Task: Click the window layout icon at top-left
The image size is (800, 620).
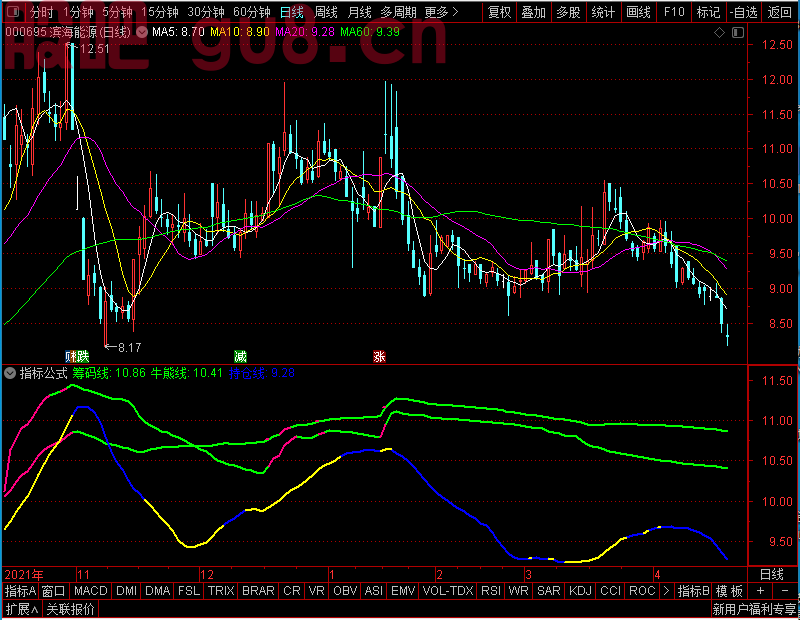Action: pos(14,11)
